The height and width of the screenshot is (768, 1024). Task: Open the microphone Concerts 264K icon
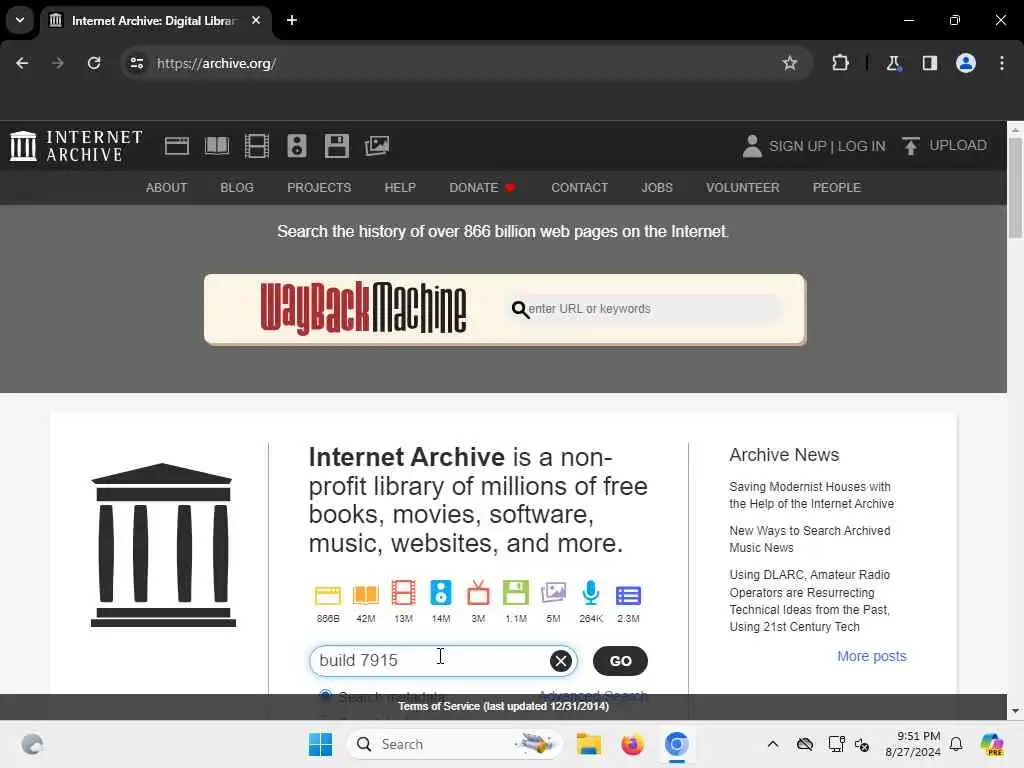pyautogui.click(x=590, y=593)
